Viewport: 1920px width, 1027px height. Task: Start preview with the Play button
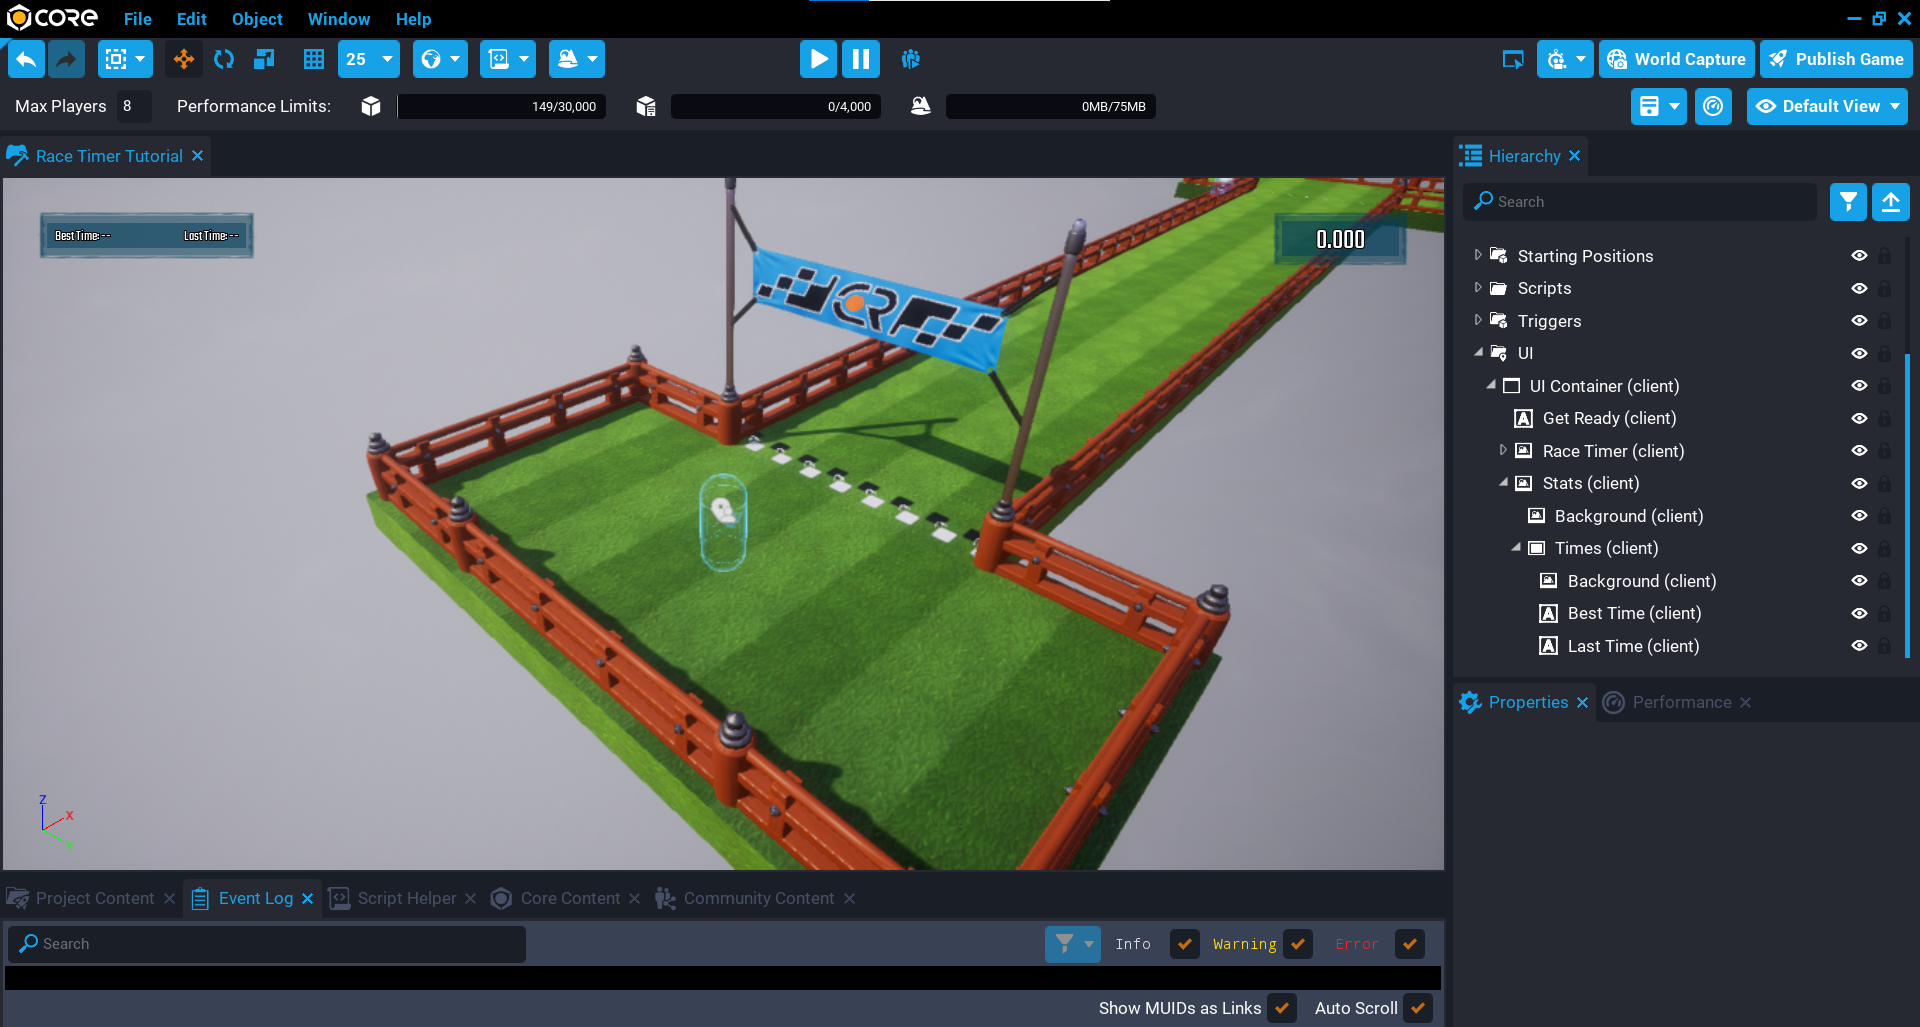pos(818,60)
